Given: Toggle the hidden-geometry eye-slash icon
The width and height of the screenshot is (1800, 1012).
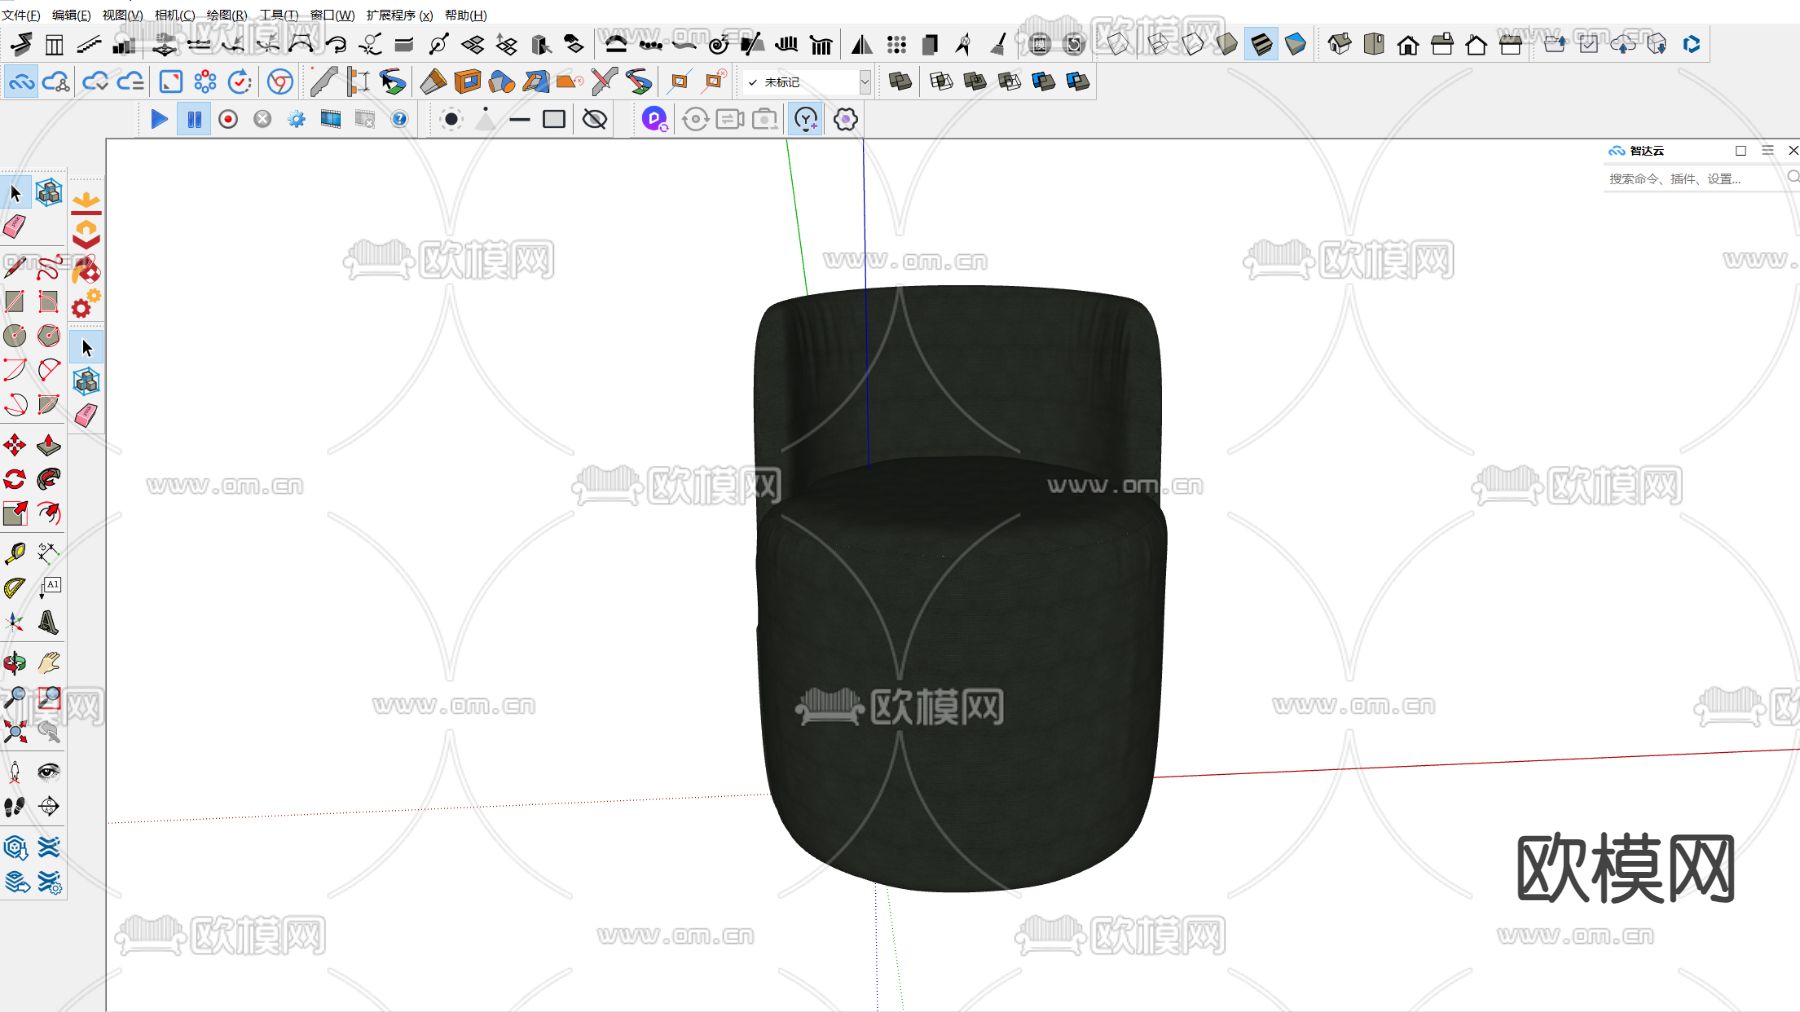Looking at the screenshot, I should tap(594, 119).
